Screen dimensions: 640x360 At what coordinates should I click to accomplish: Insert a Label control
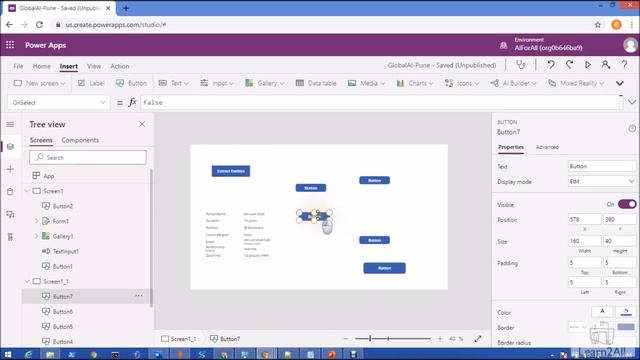pyautogui.click(x=91, y=83)
